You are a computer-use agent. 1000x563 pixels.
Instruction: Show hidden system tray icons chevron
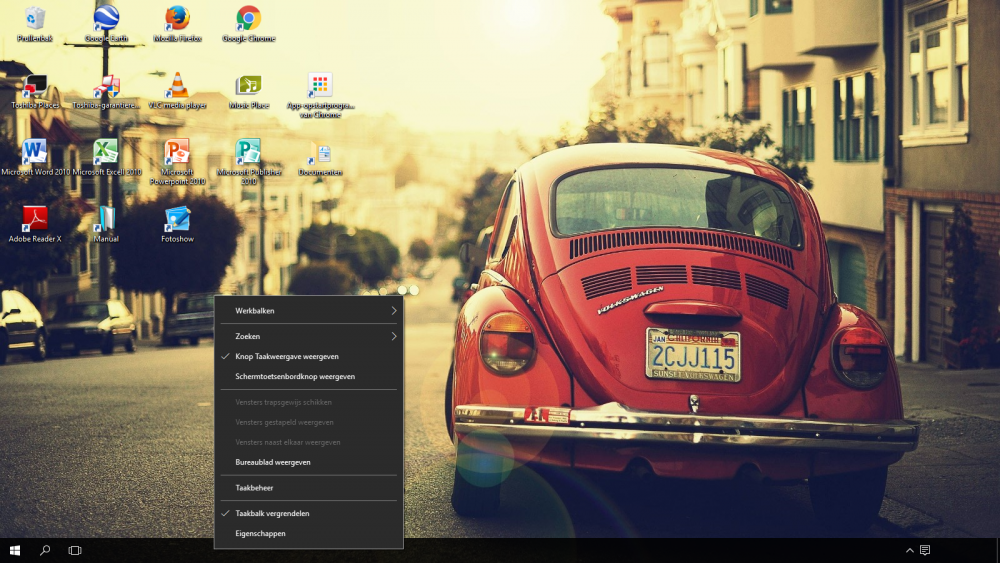909,551
